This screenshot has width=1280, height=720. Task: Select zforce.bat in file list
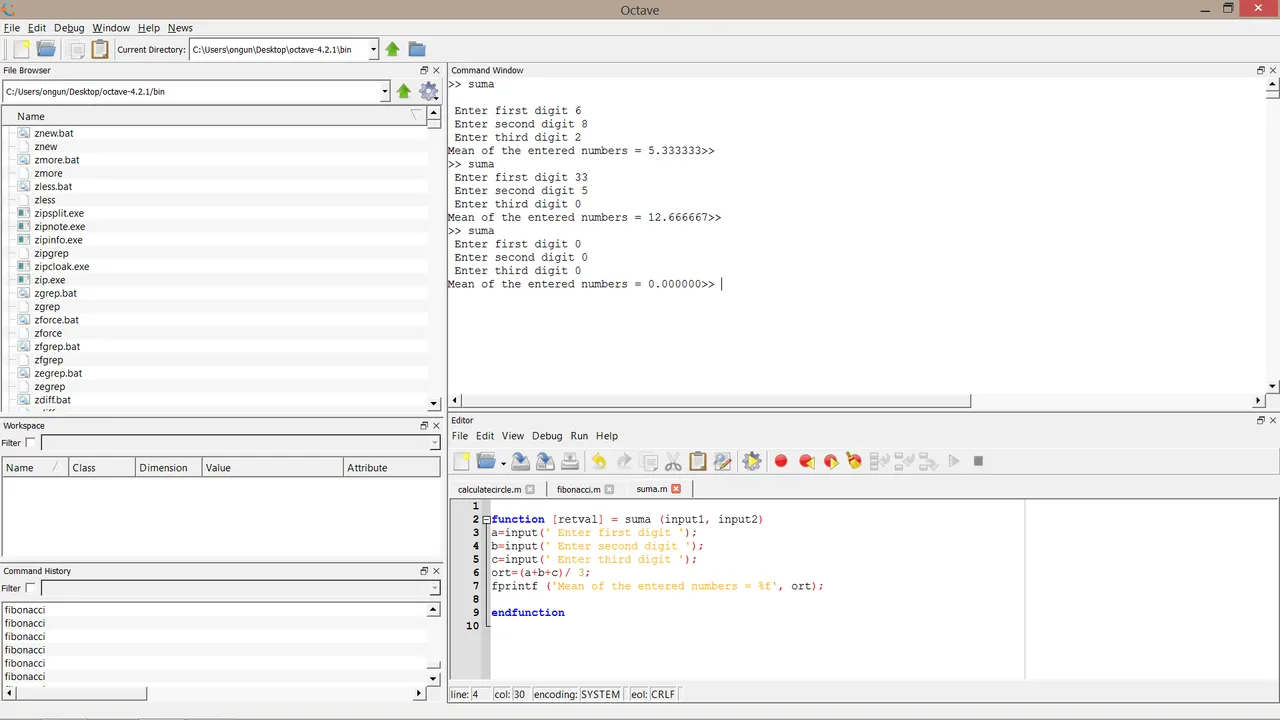click(x=56, y=320)
